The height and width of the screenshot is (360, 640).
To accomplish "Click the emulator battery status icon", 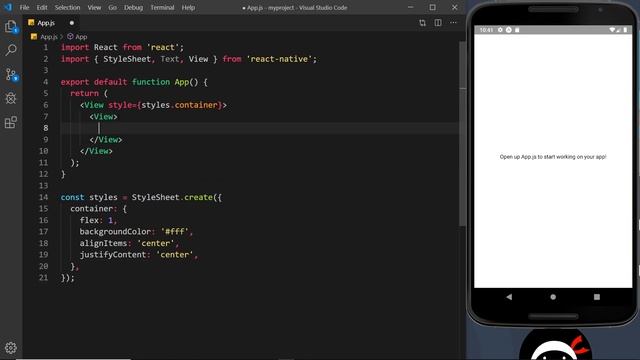I will click(625, 30).
